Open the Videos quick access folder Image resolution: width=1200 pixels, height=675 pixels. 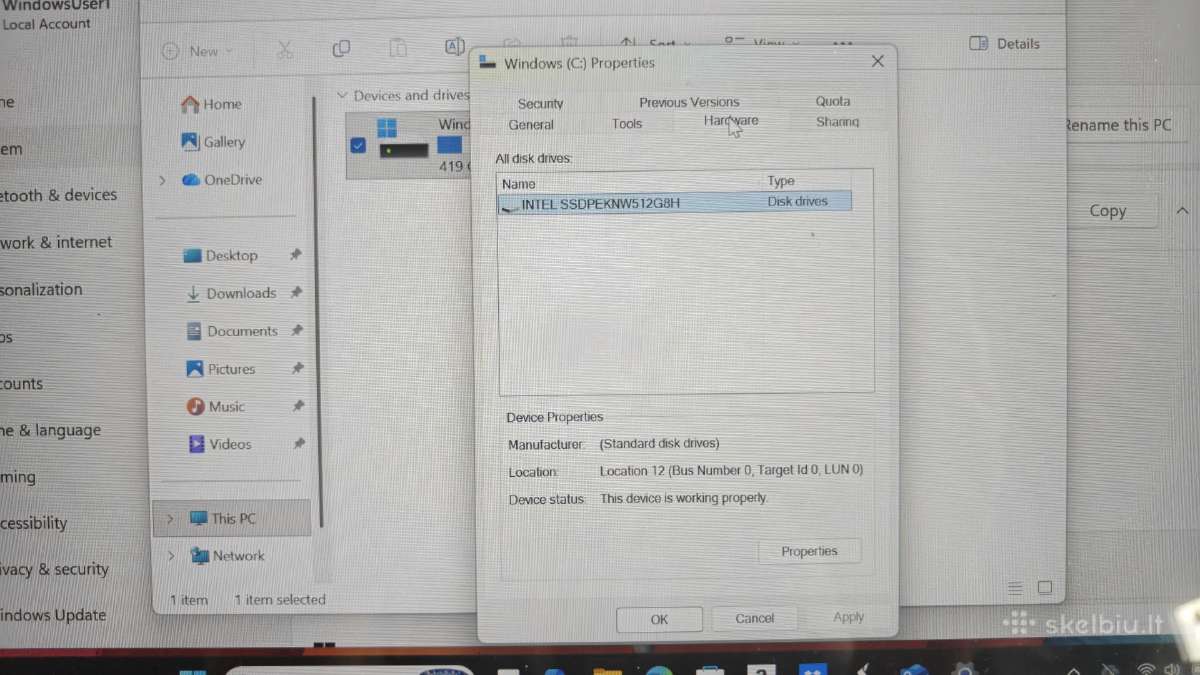(219, 444)
